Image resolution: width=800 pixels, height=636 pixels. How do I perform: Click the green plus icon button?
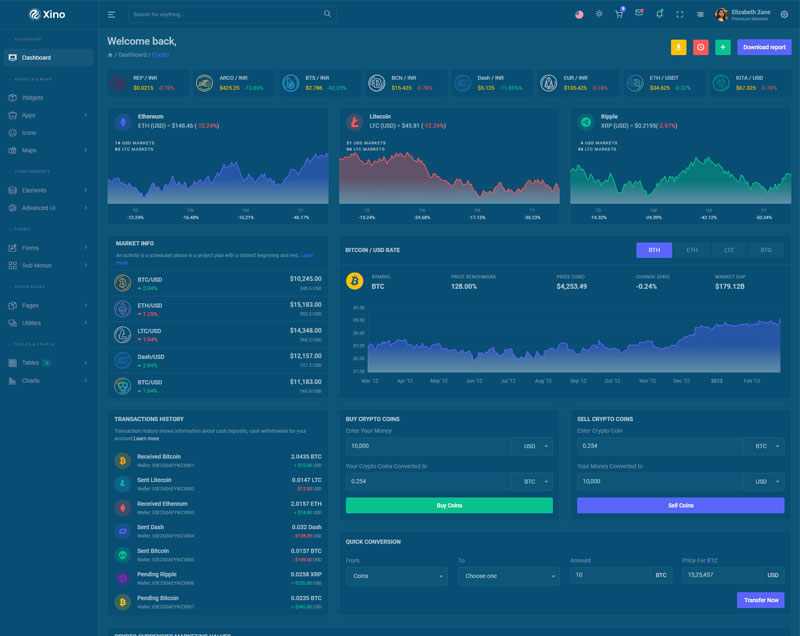(723, 47)
